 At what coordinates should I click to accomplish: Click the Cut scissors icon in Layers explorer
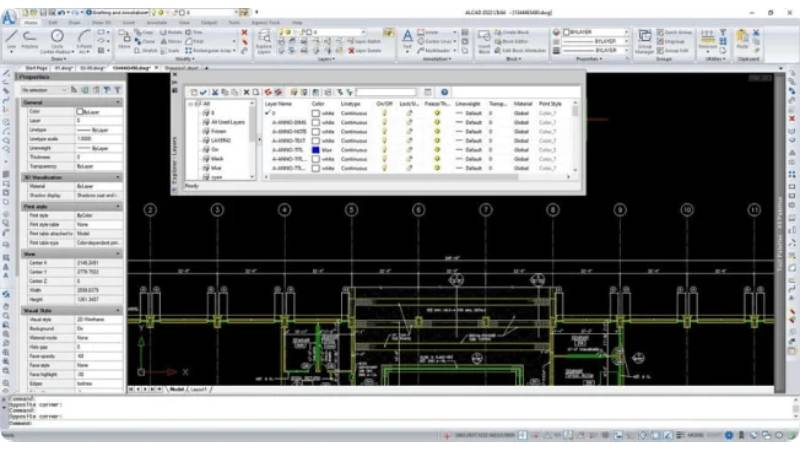215,92
